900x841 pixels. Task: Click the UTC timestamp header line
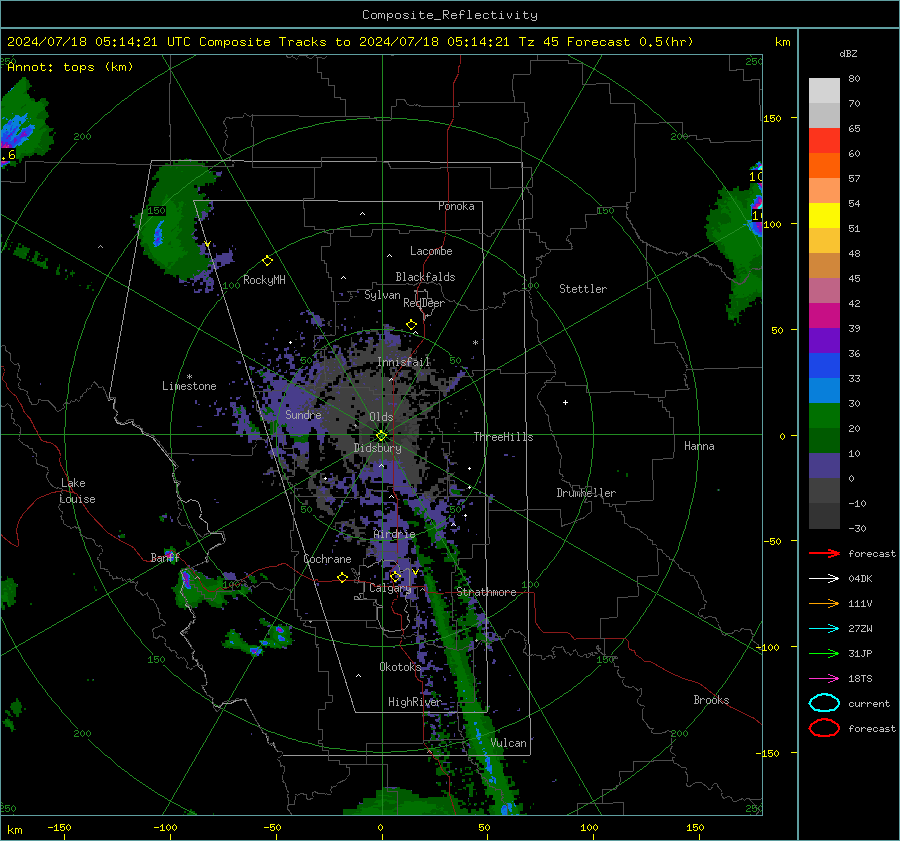(350, 42)
